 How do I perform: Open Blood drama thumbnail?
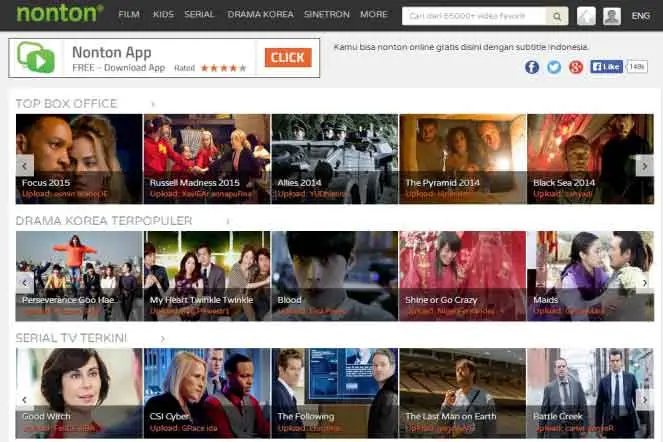335,276
